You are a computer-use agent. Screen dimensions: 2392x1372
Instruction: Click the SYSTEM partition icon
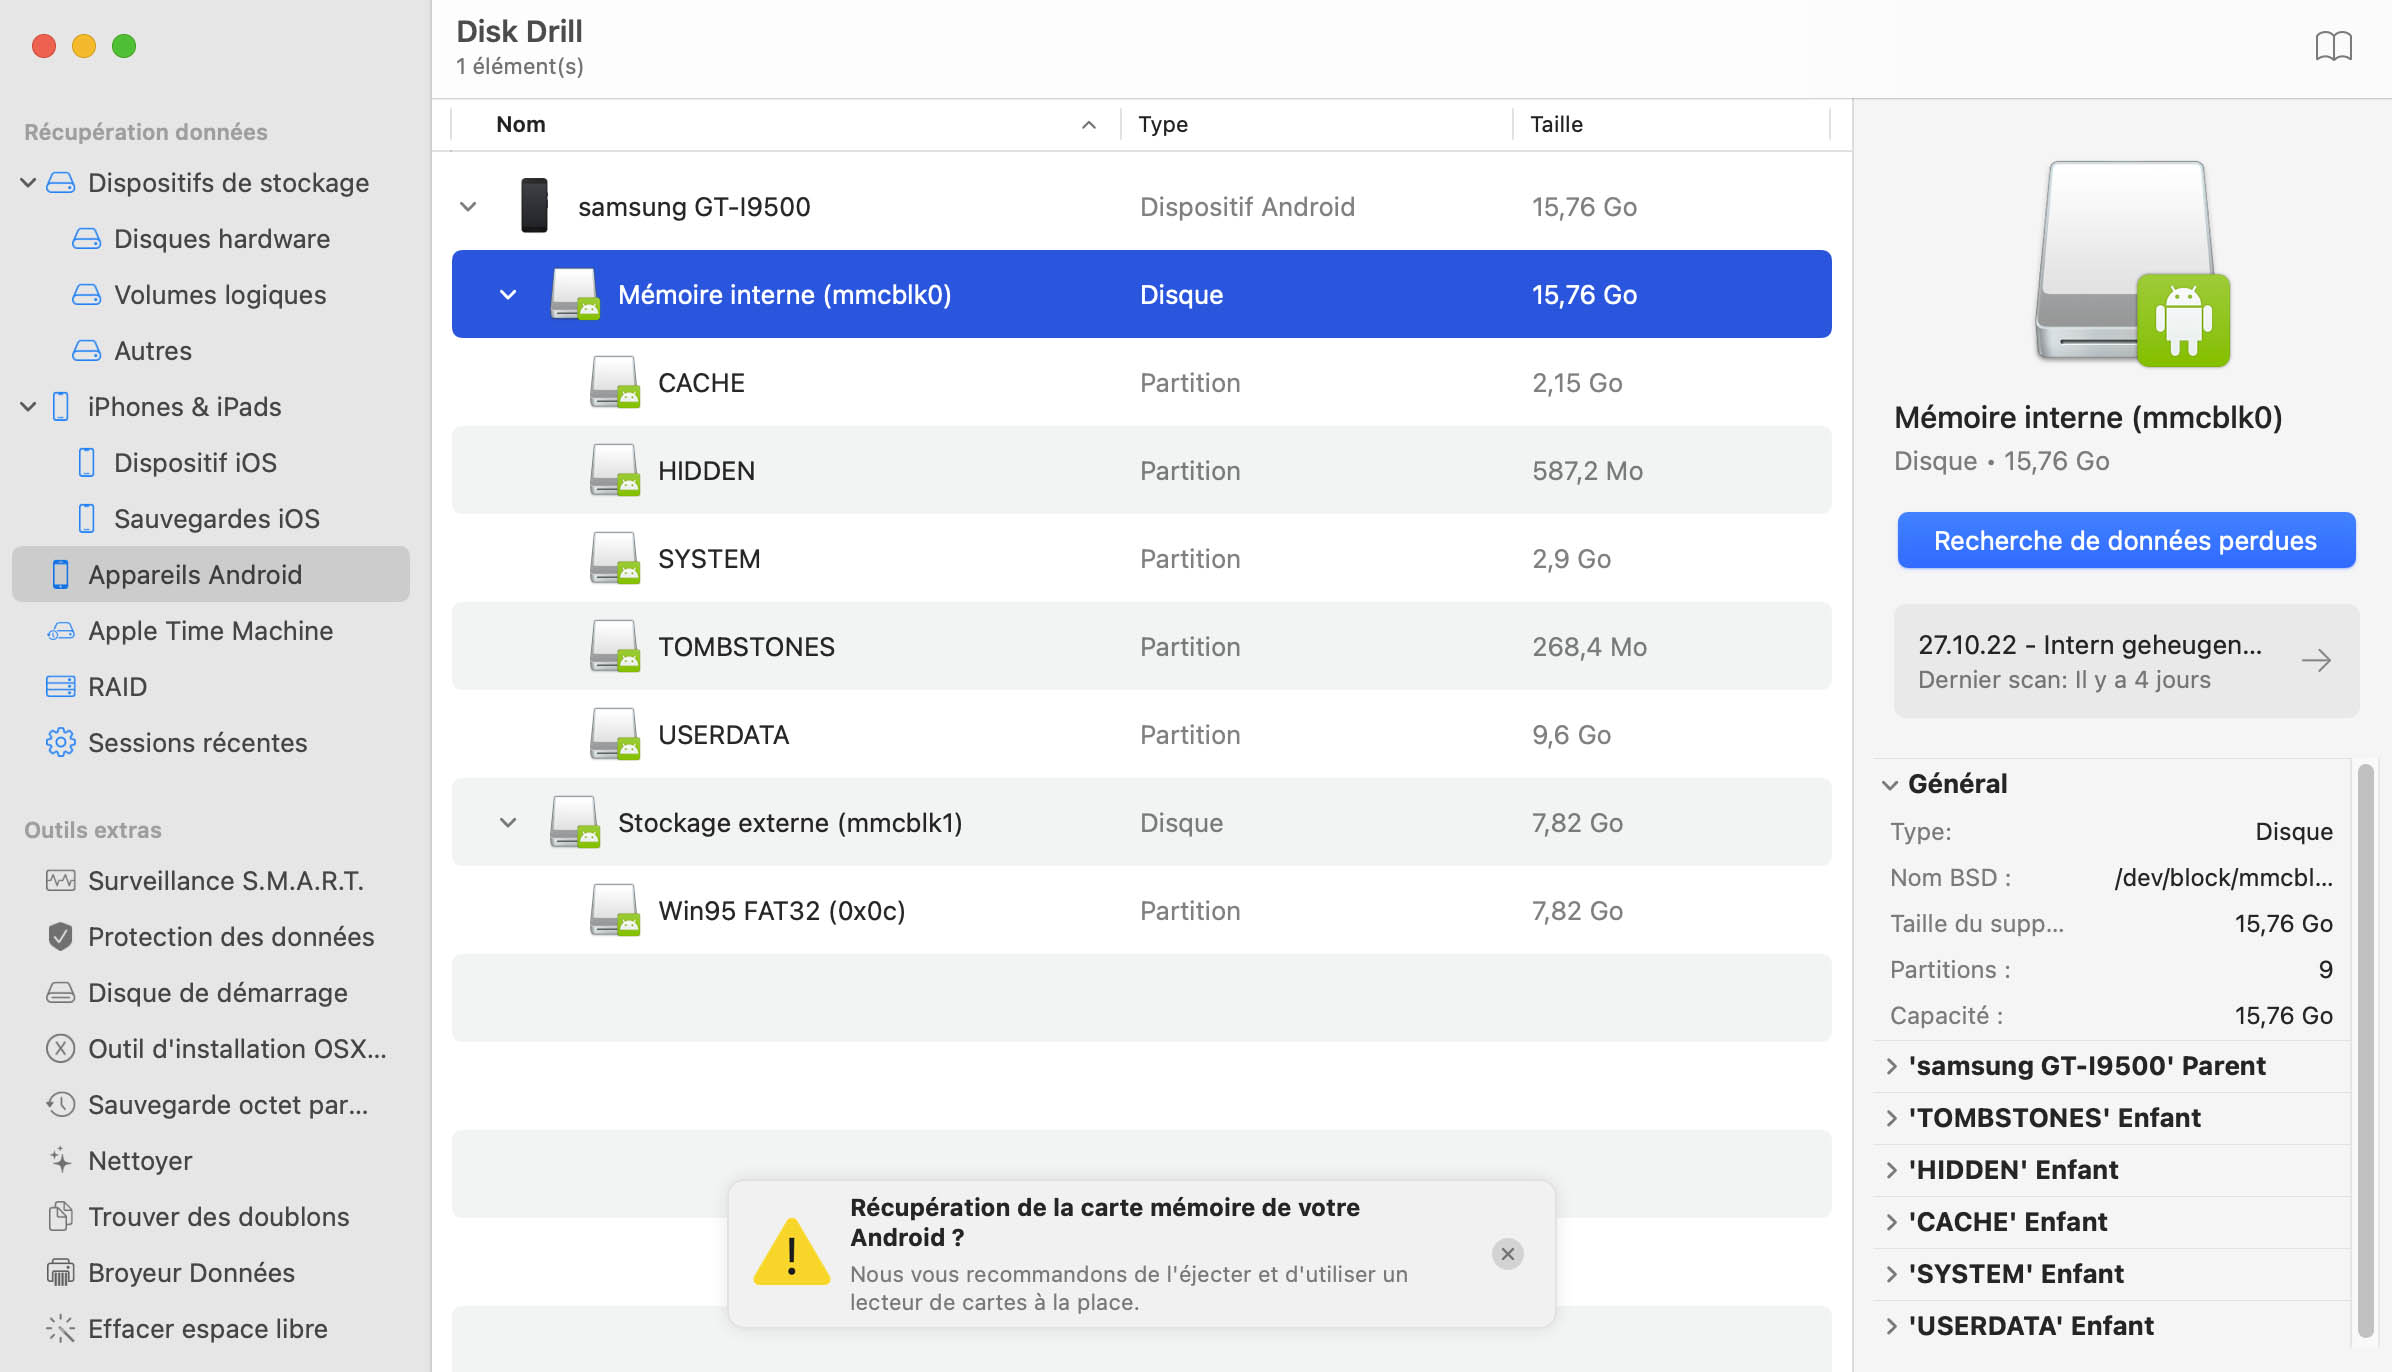point(614,558)
